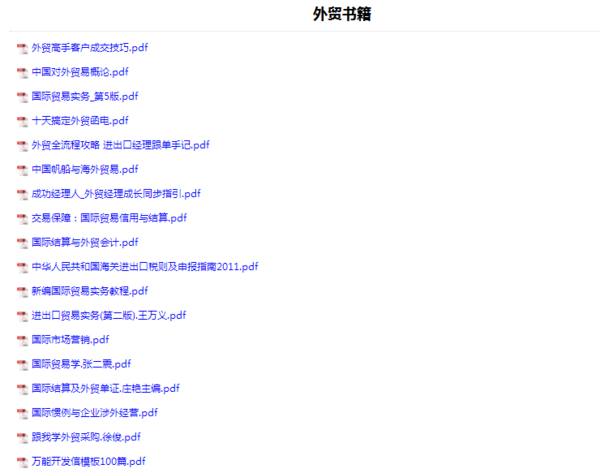The image size is (600, 473).
Task: Open 中国对外贸易概论.pdf link
Action: (x=80, y=72)
